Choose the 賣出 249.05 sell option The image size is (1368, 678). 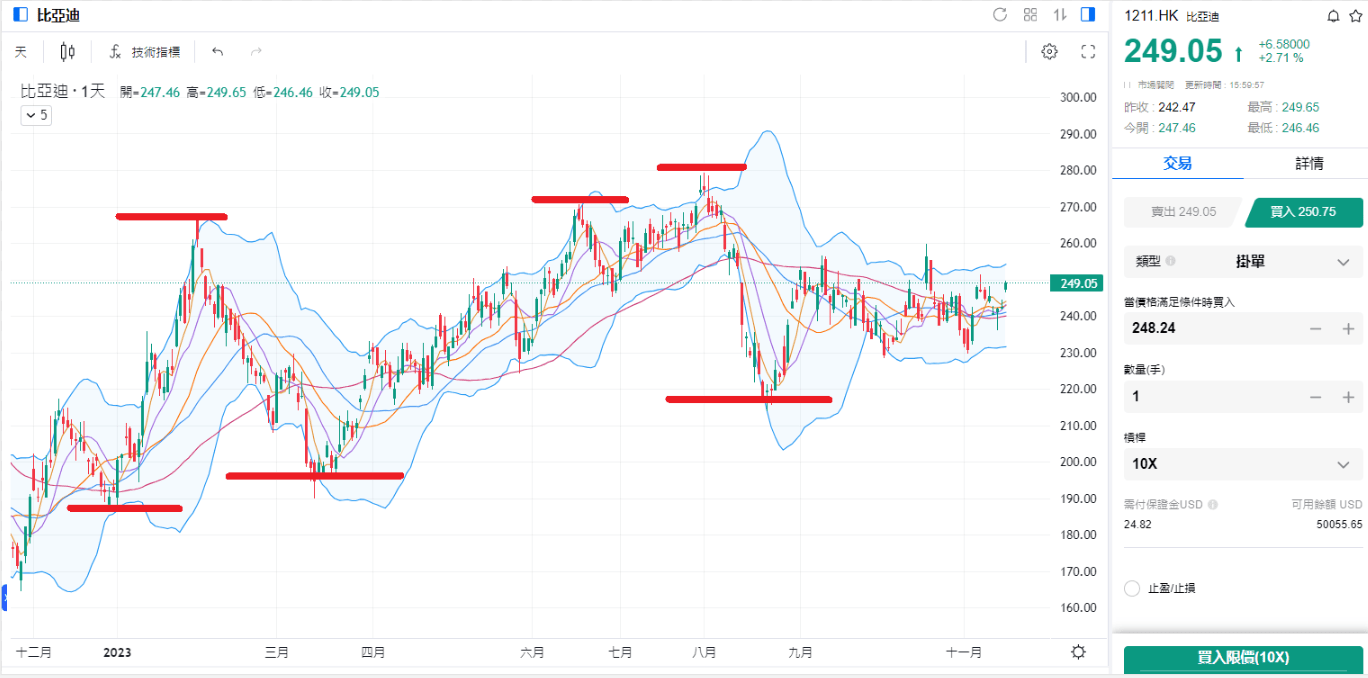(1183, 212)
